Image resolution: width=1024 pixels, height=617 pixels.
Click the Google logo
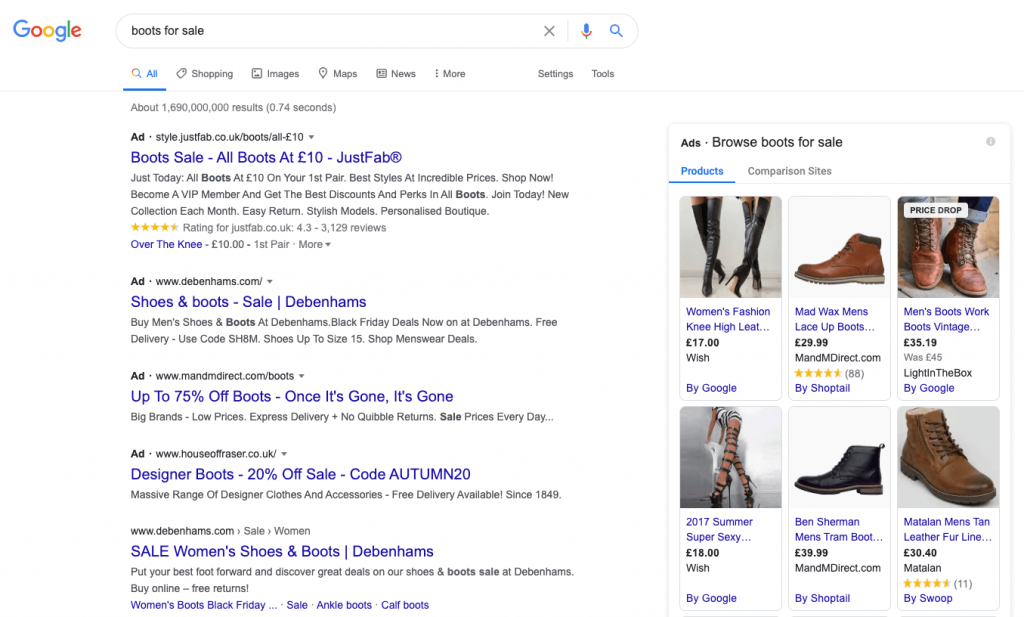click(47, 30)
